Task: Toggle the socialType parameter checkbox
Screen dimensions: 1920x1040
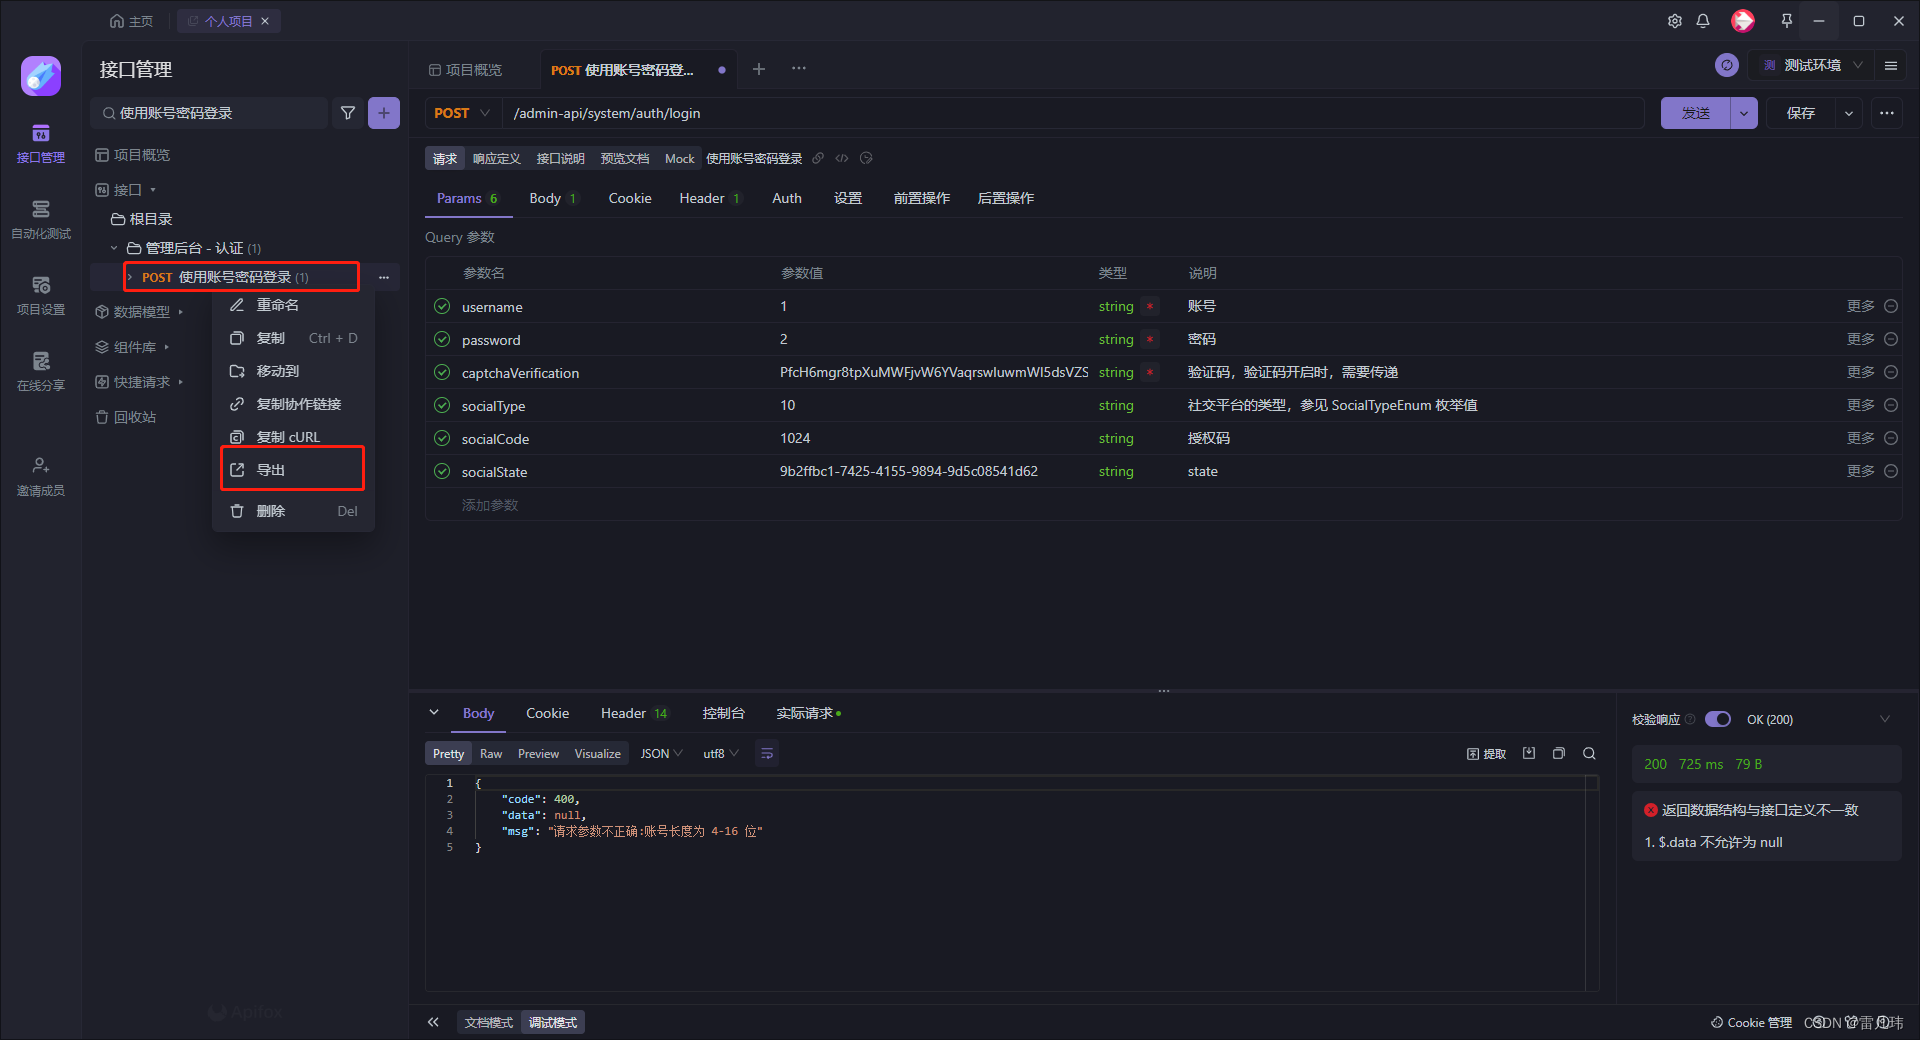Action: click(x=442, y=405)
